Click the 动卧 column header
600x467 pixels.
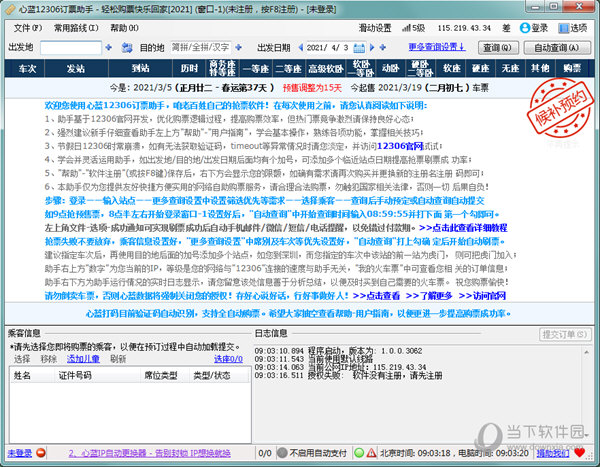(x=390, y=69)
